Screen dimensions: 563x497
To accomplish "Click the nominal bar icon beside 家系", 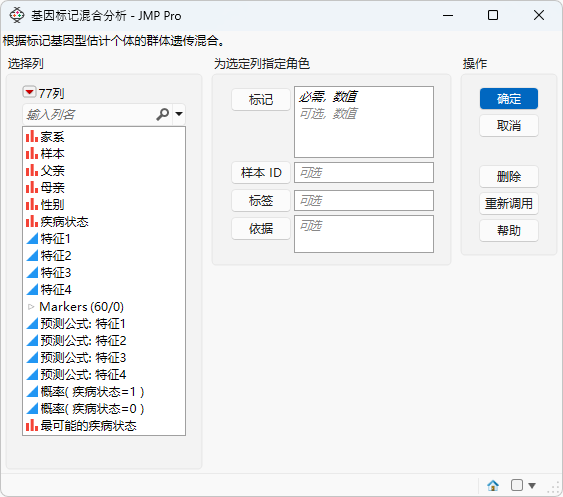I will tap(32, 136).
